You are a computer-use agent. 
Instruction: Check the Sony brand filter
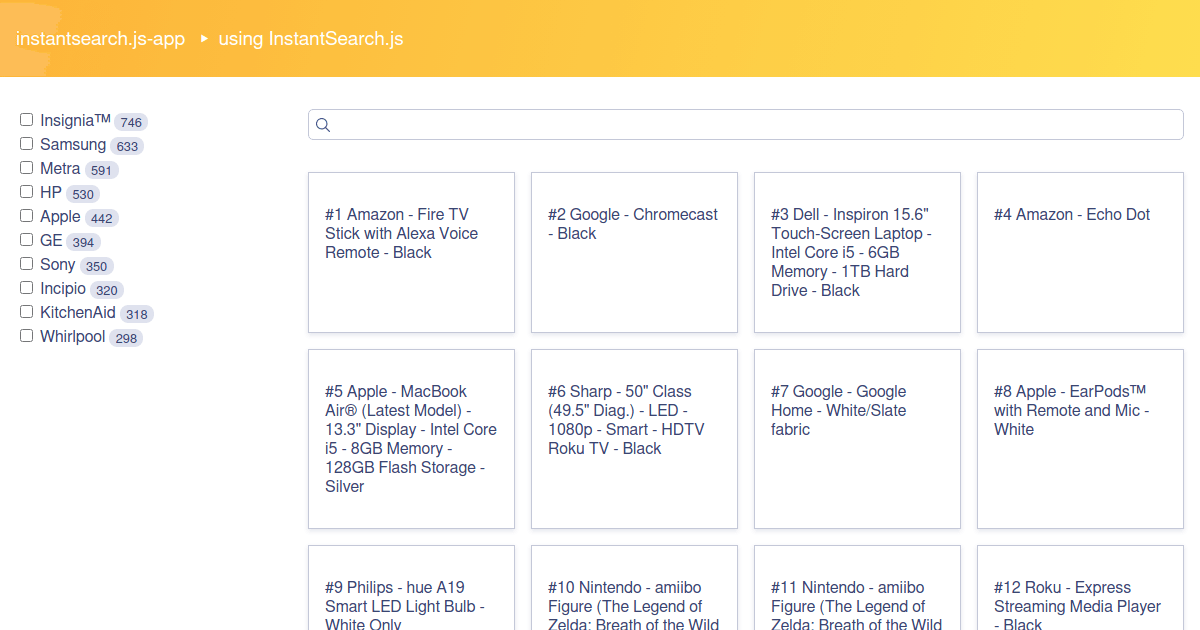27,264
